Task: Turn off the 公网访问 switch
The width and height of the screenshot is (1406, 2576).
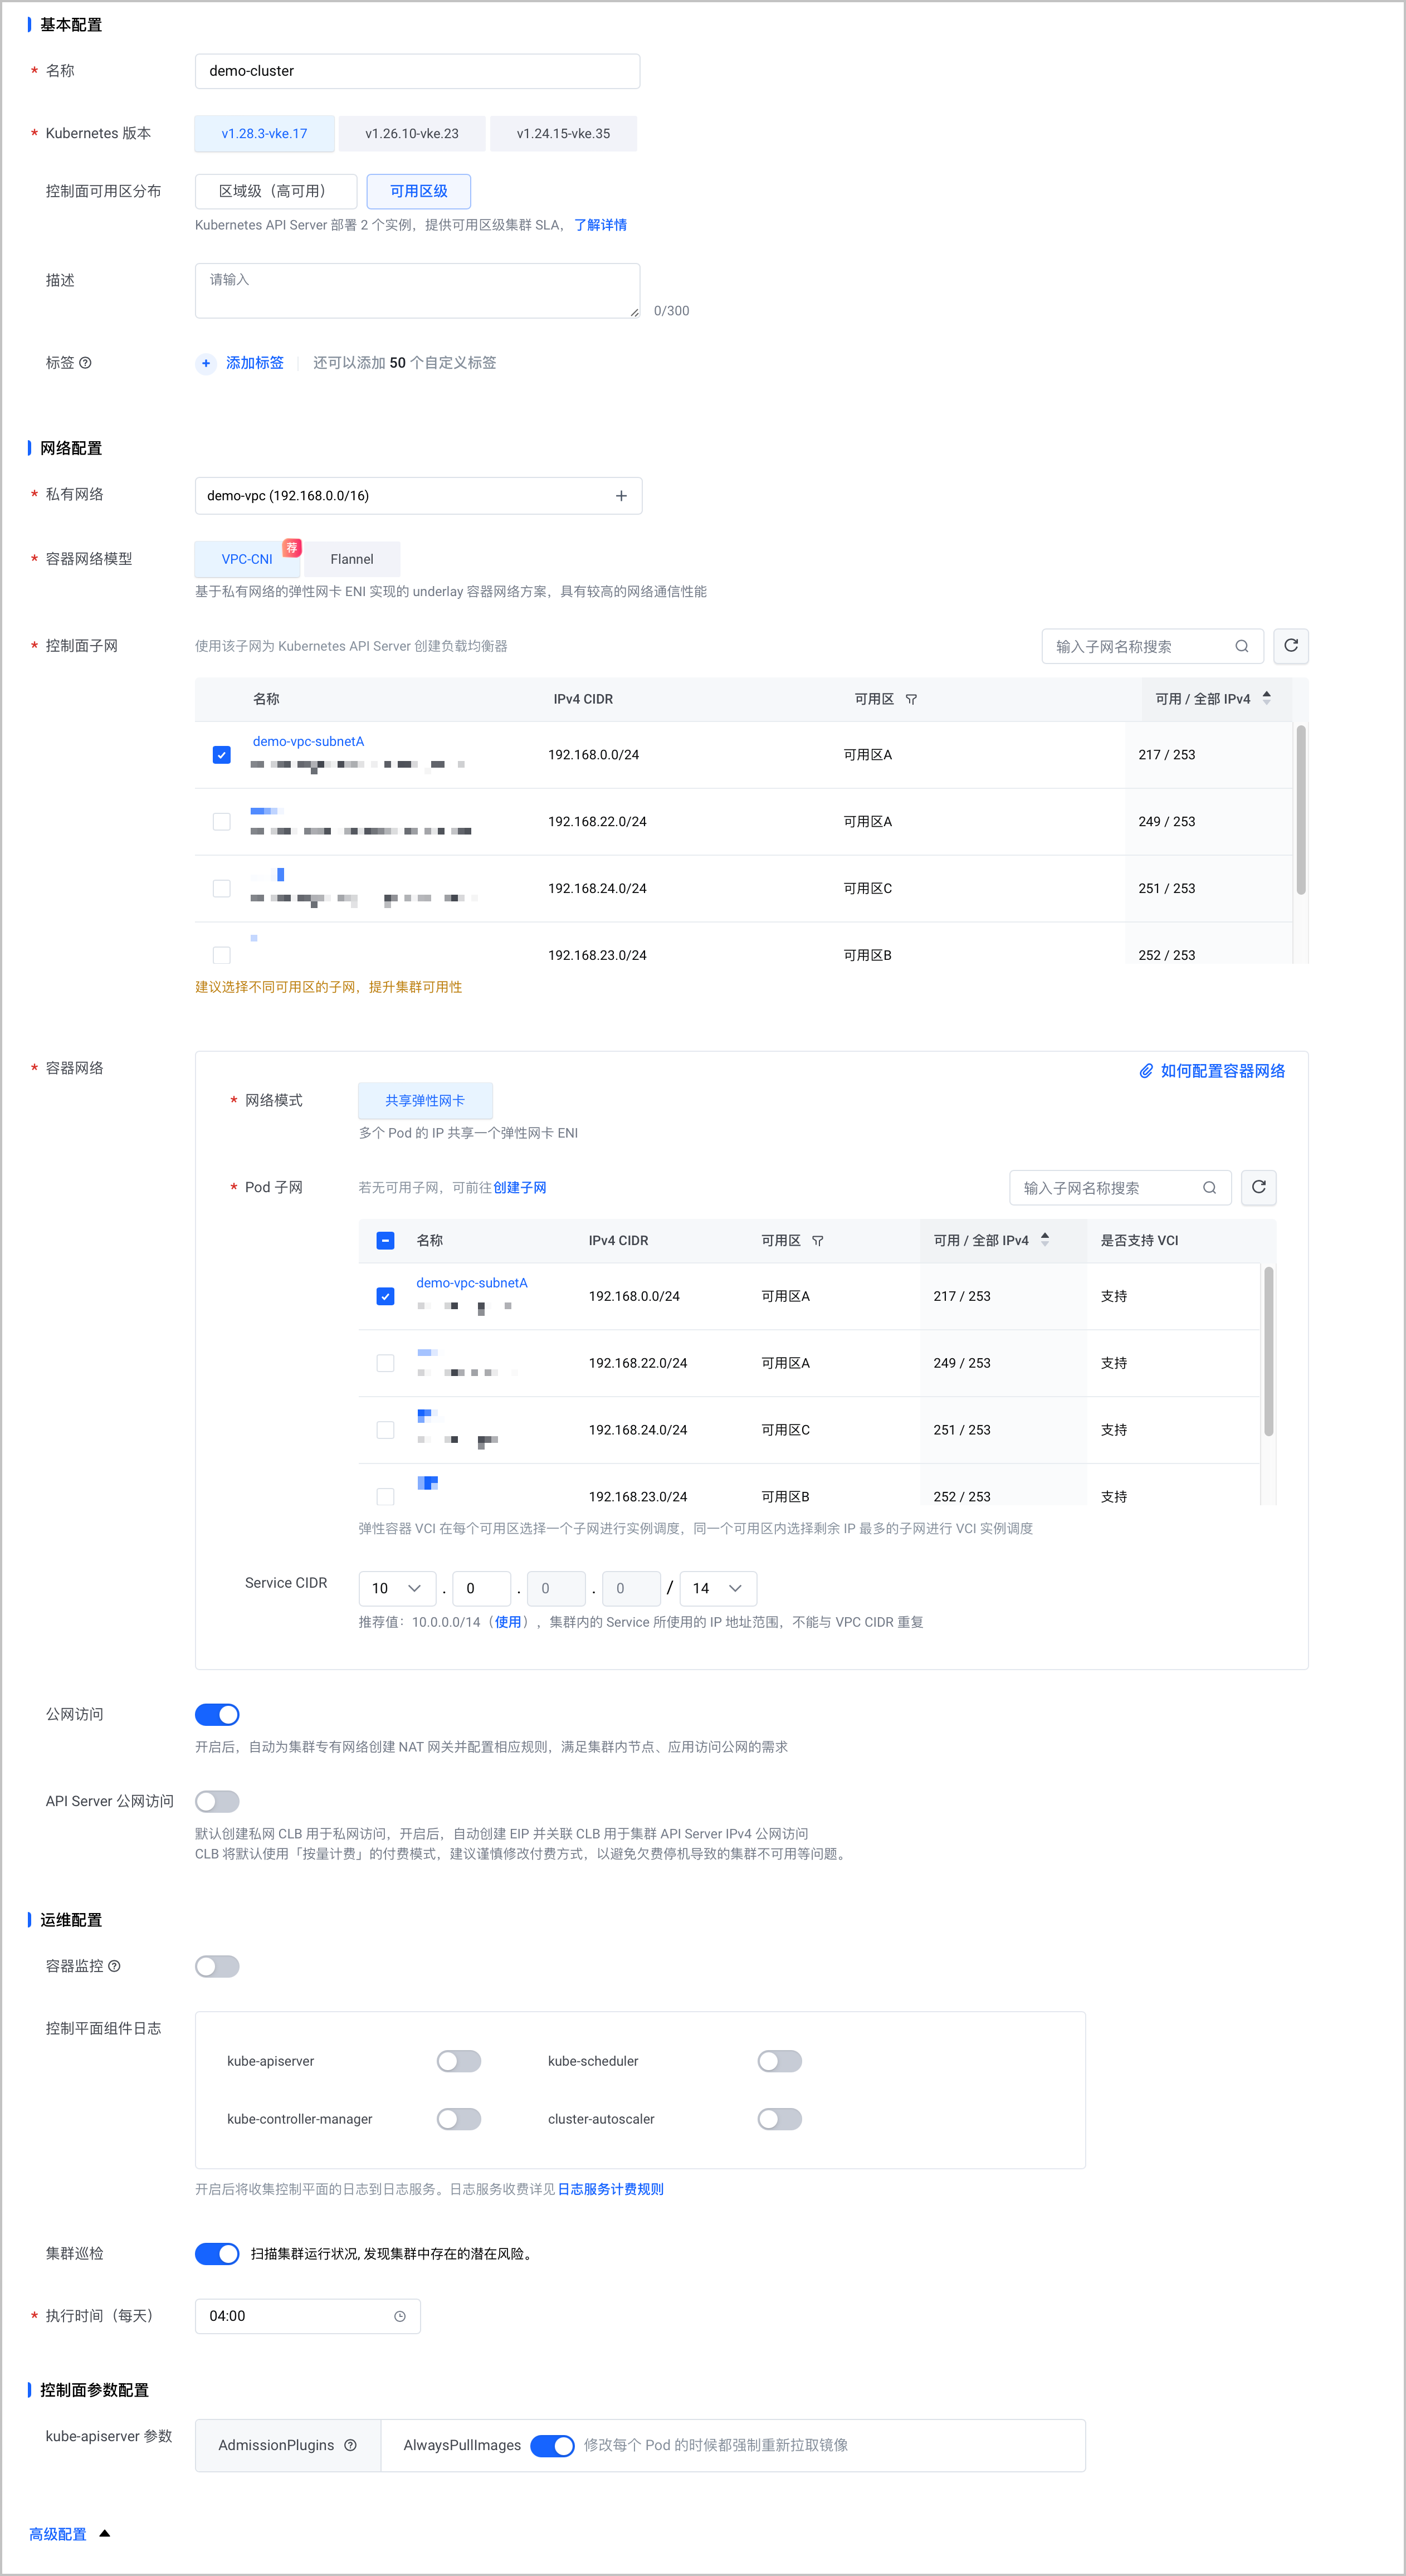Action: click(x=217, y=1715)
